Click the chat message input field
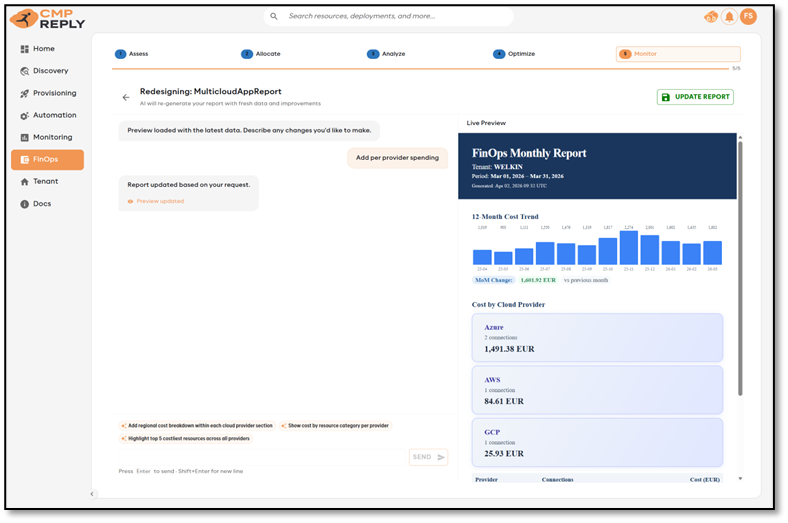Screen dimensions: 788x523 [262, 457]
